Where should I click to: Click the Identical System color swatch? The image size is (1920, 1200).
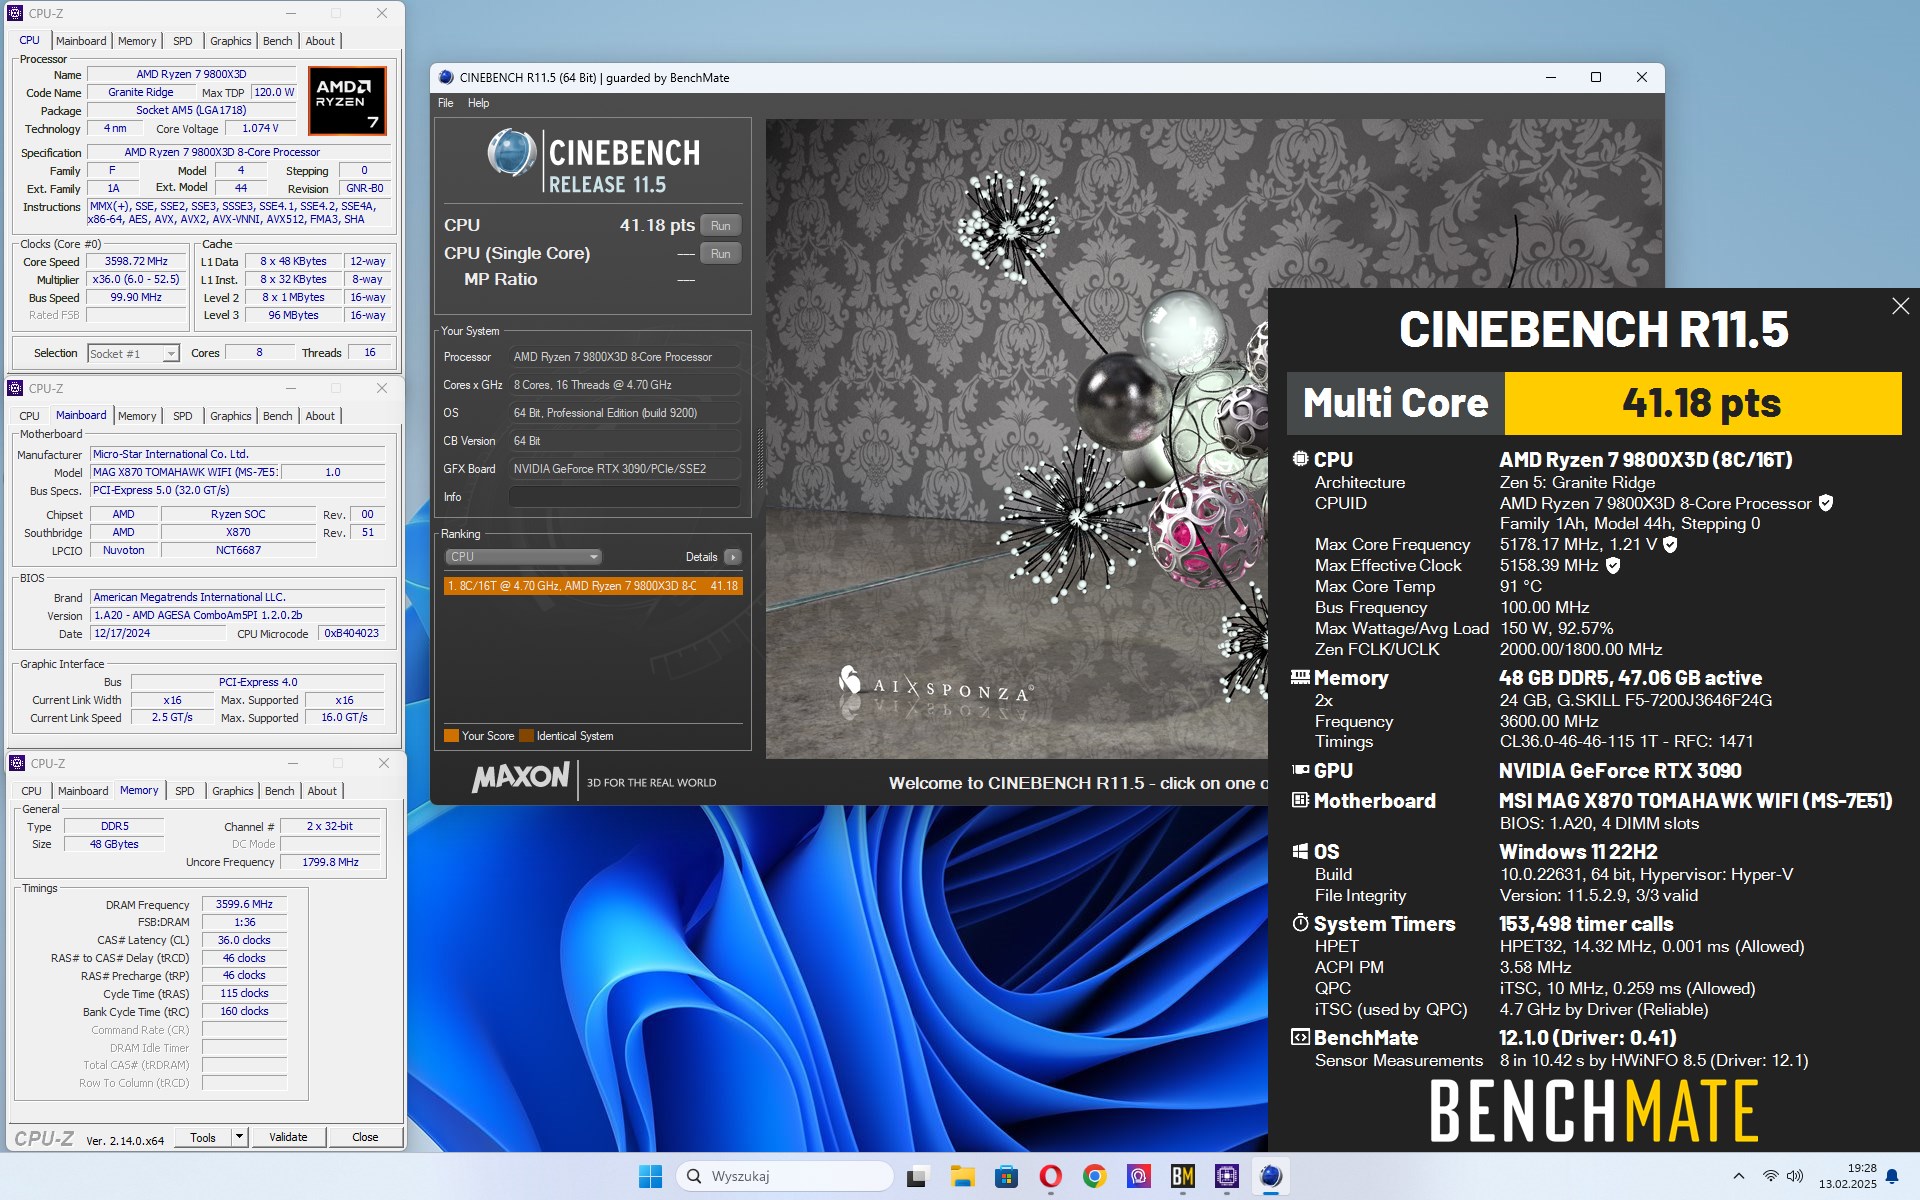pos(526,736)
